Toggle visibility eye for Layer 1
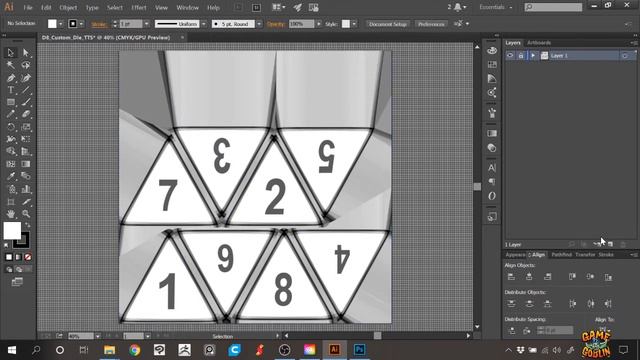The width and height of the screenshot is (640, 360). [510, 56]
